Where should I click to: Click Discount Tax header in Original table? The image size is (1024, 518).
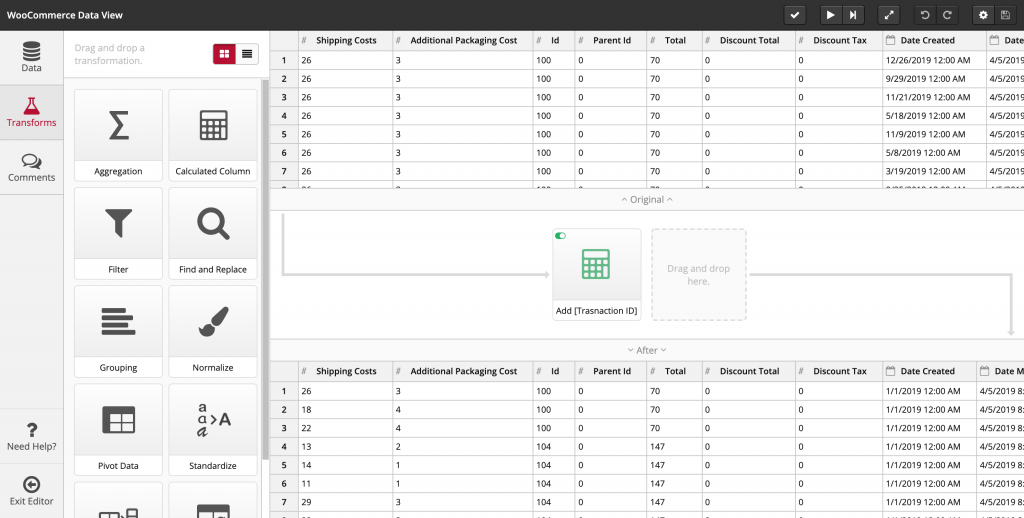839,40
